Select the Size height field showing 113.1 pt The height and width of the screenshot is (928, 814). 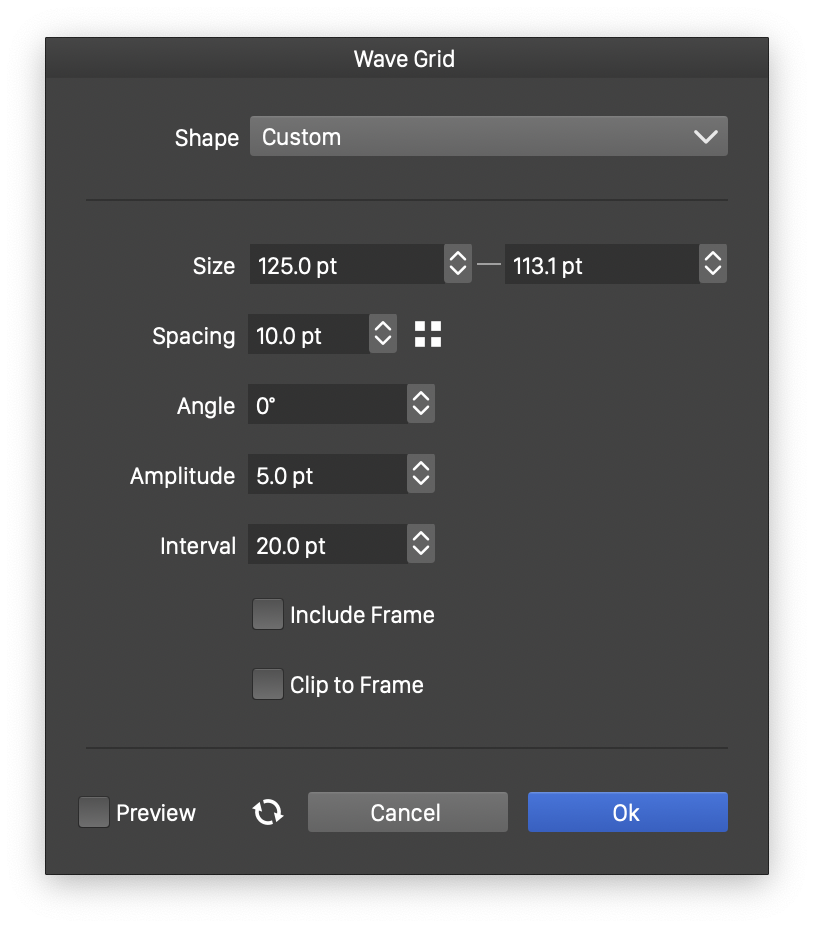600,265
